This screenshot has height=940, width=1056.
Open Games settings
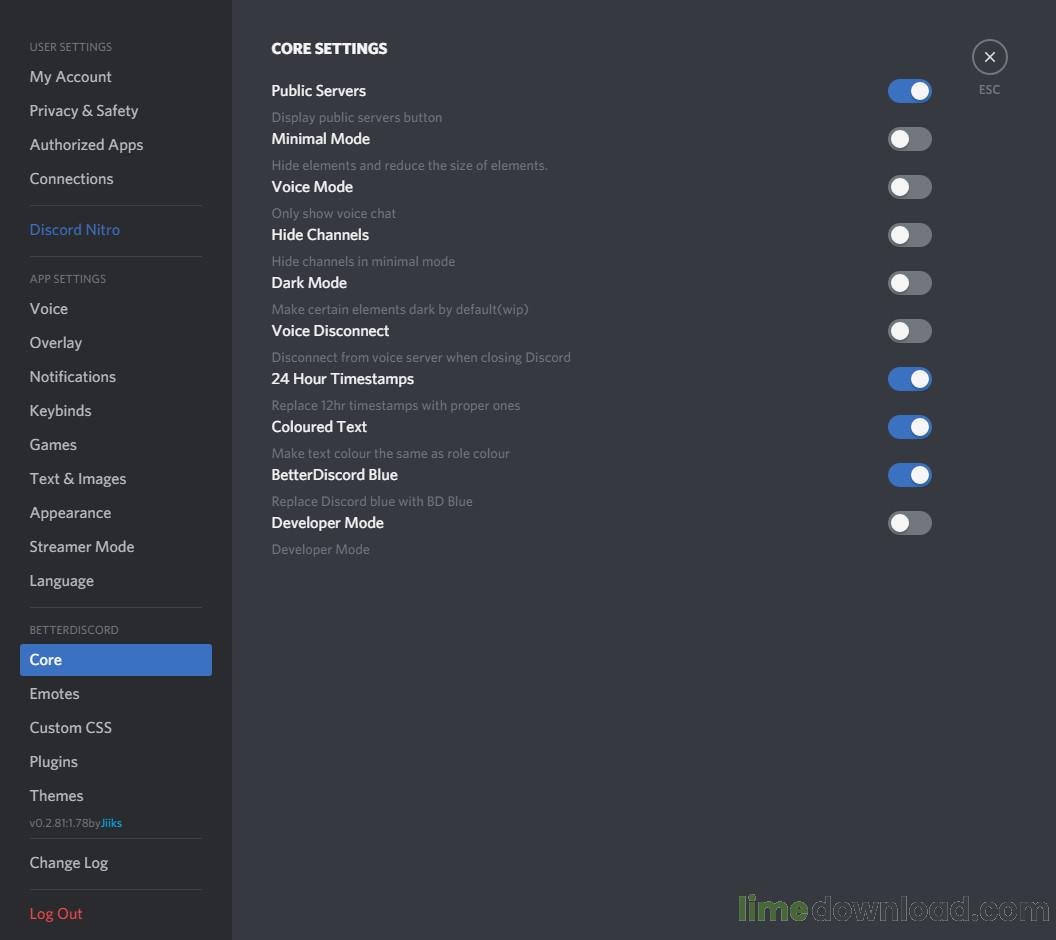point(116,444)
